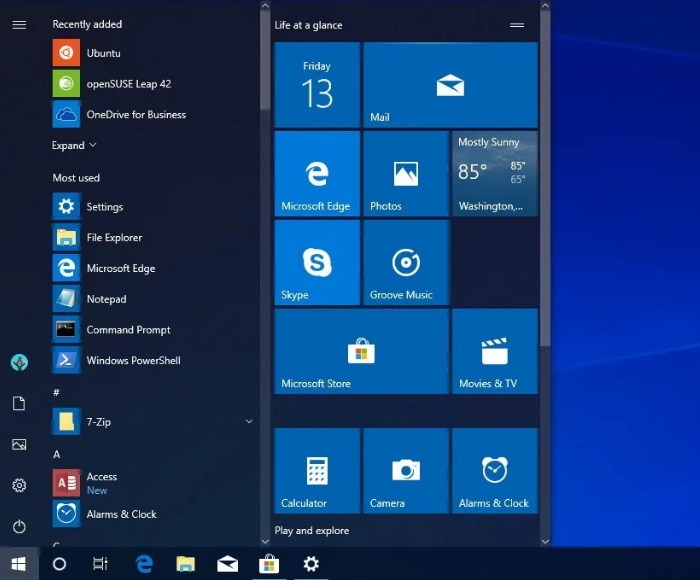The width and height of the screenshot is (700, 580).
Task: Open the Settings gear in the Start sidebar
Action: tap(19, 485)
